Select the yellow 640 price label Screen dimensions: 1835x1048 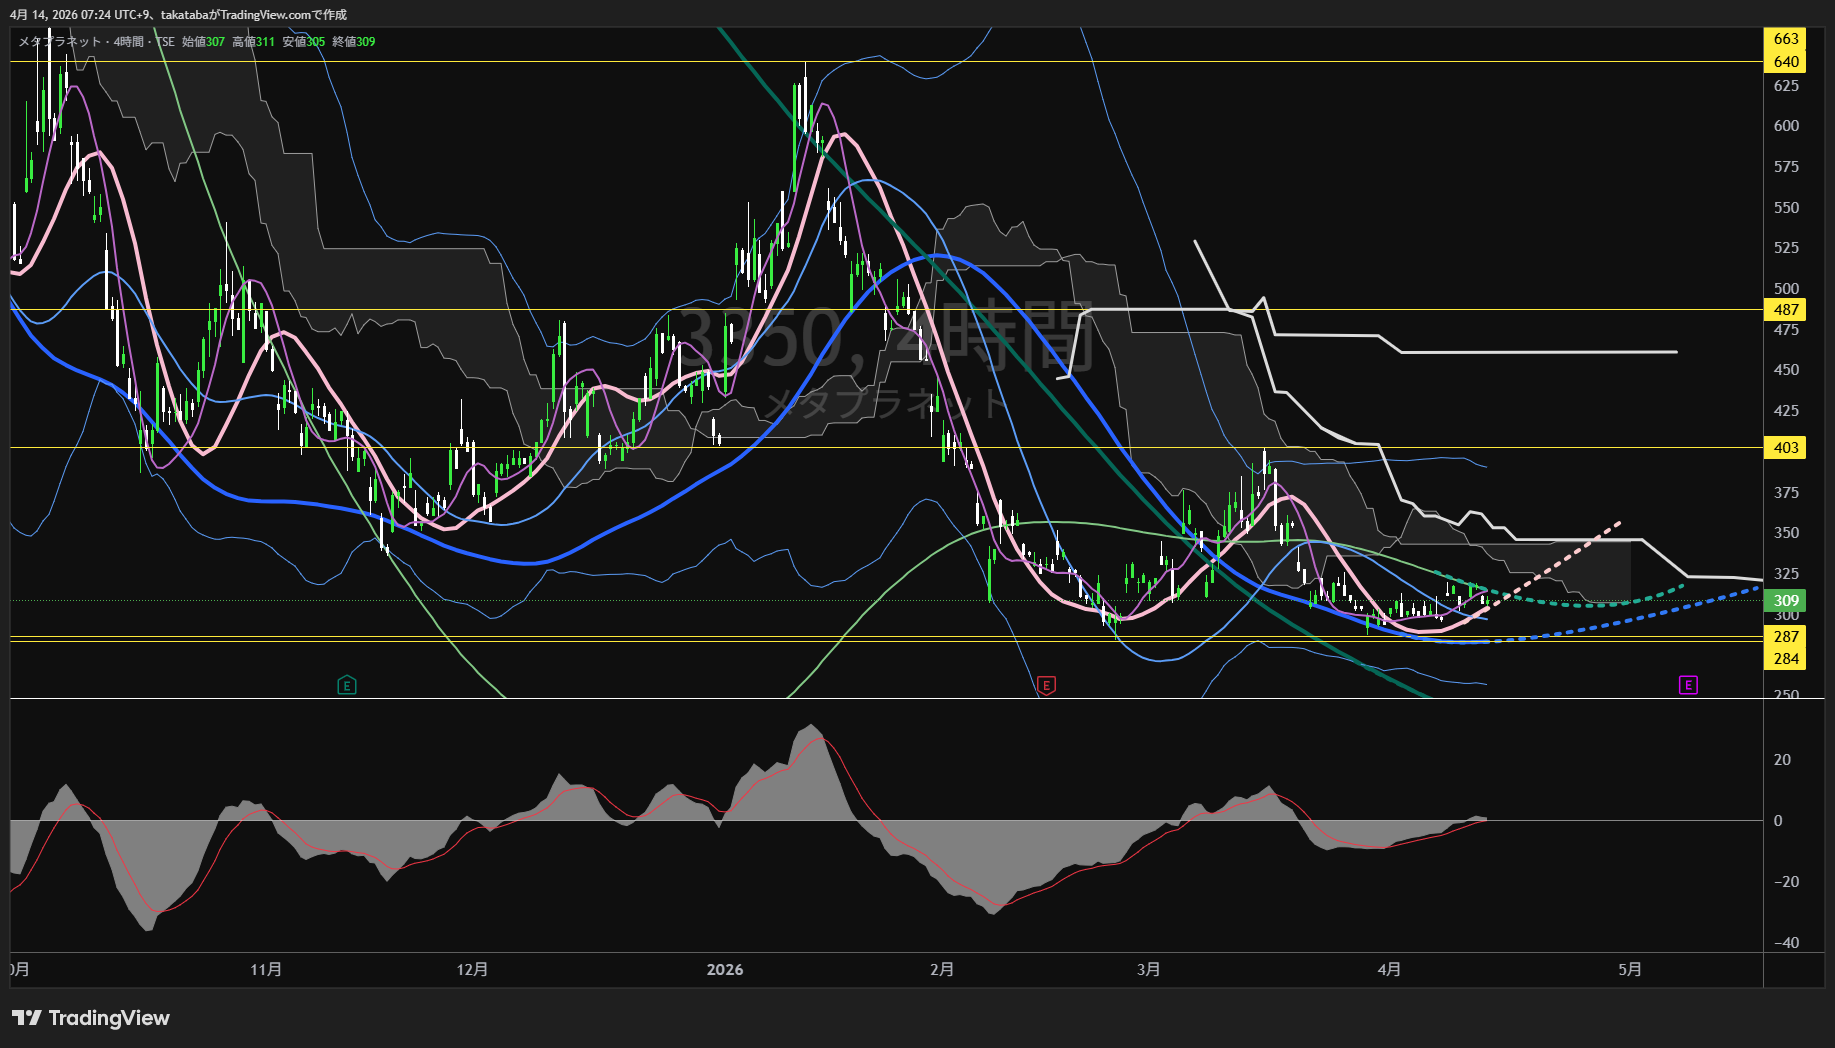(x=1785, y=62)
